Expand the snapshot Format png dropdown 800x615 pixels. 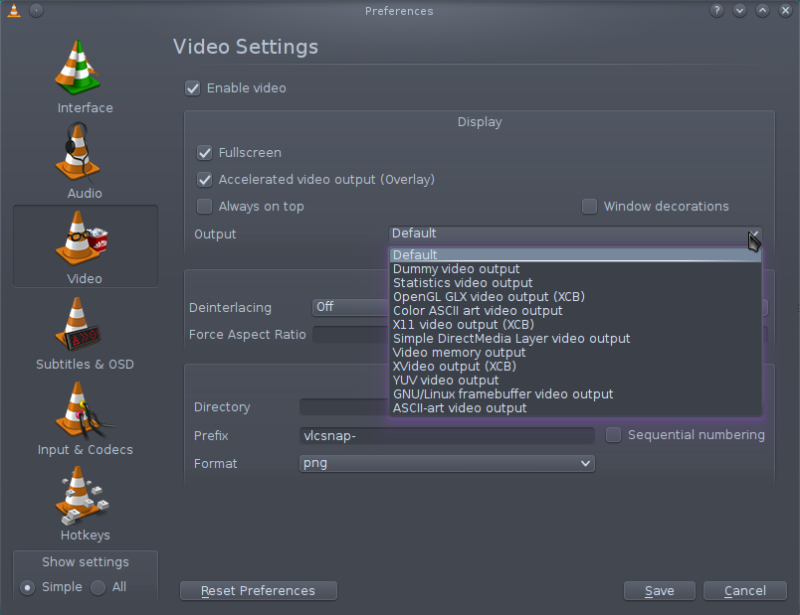[x=446, y=463]
